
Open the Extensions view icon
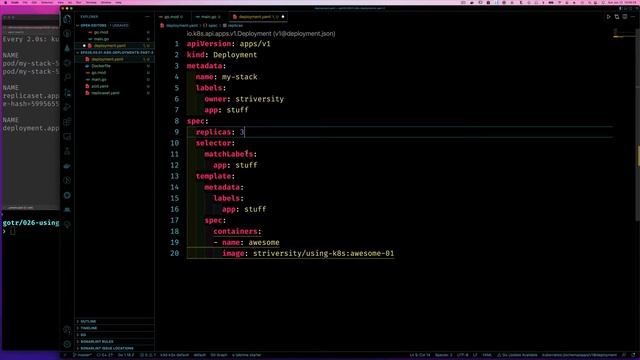tap(67, 122)
